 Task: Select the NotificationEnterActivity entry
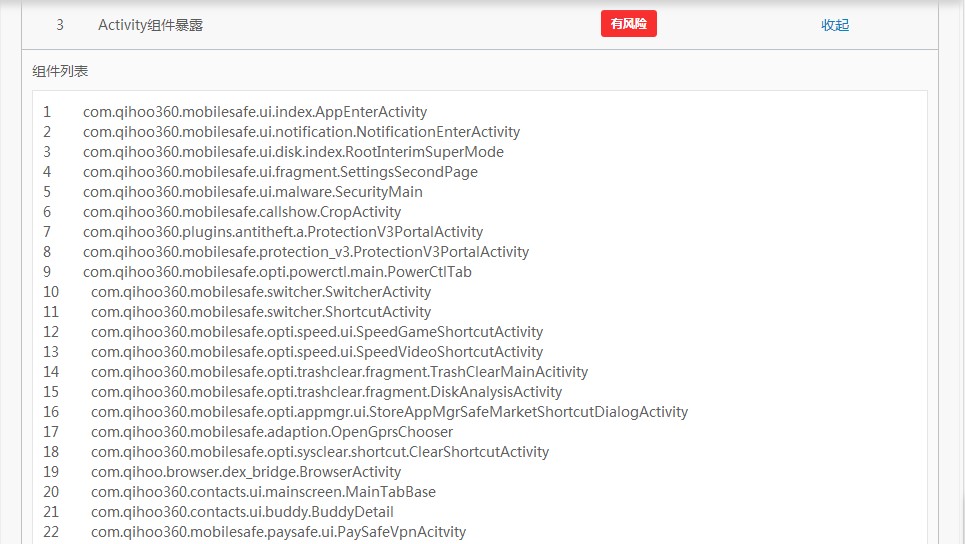[x=302, y=132]
